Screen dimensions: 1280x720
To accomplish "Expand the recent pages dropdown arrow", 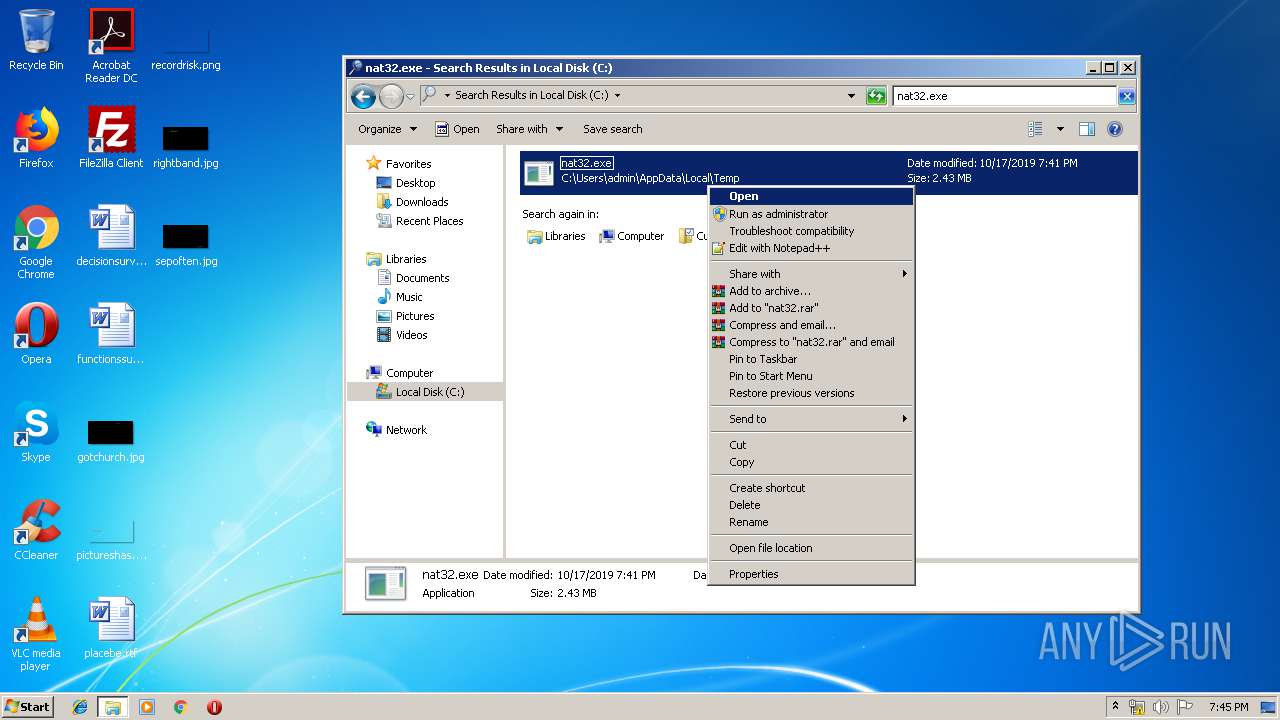I will [x=410, y=96].
